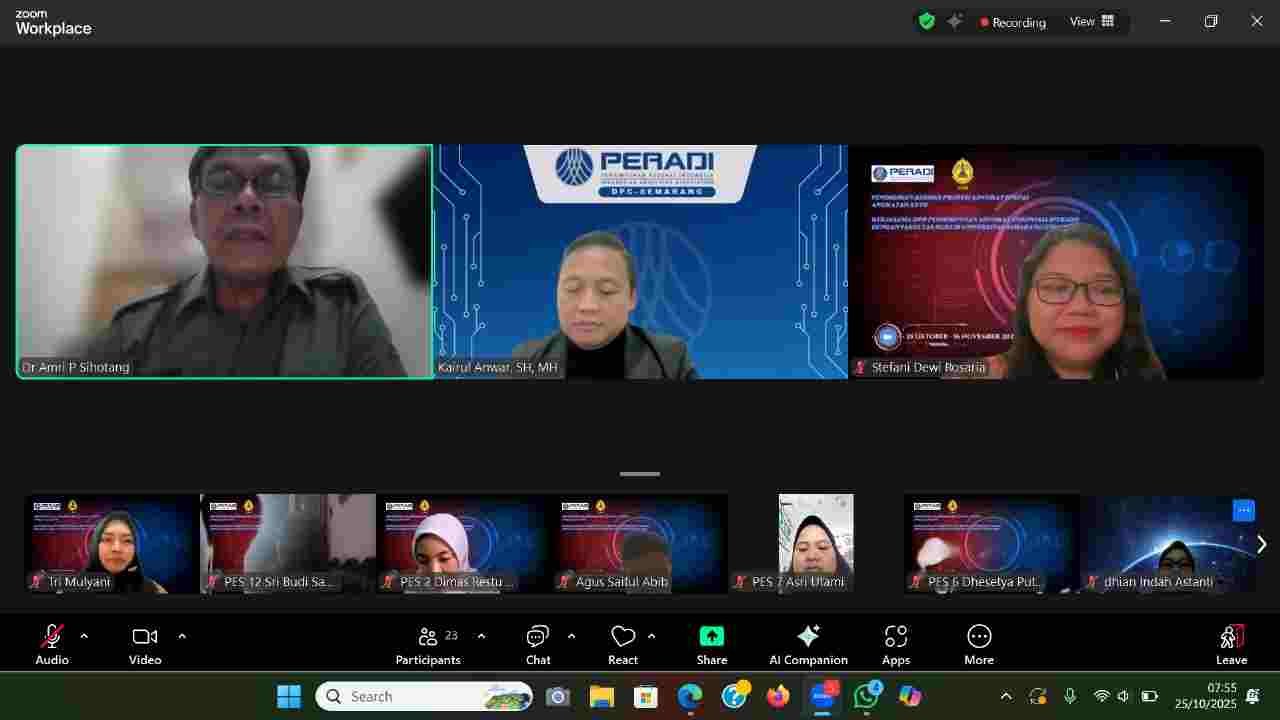Send a reaction with React
This screenshot has width=1280, height=720.
623,644
